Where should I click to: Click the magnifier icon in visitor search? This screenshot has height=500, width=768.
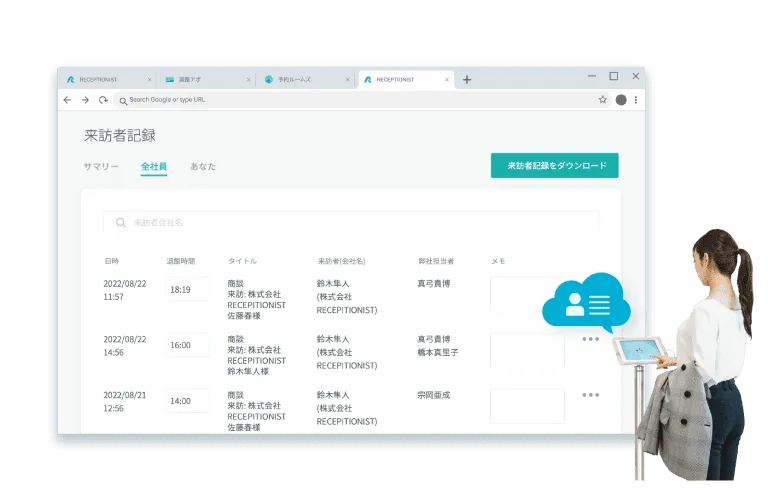[121, 222]
